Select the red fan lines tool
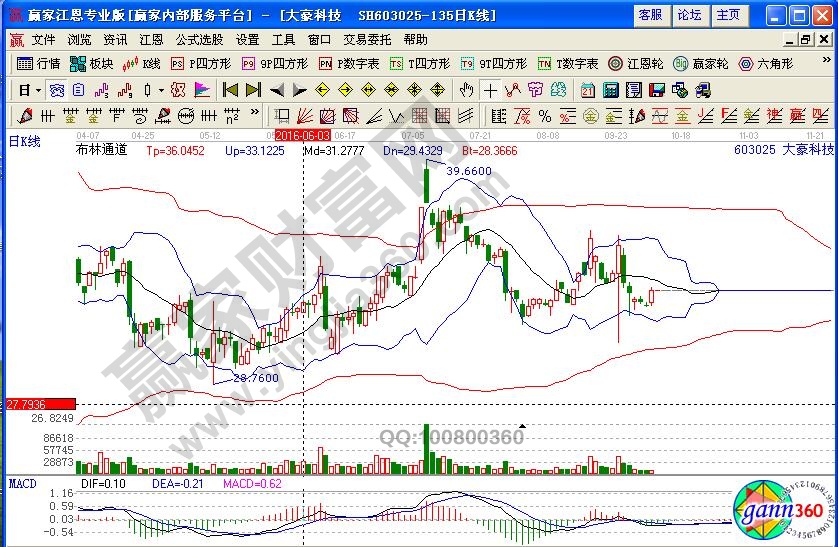838x547 pixels. tap(305, 116)
